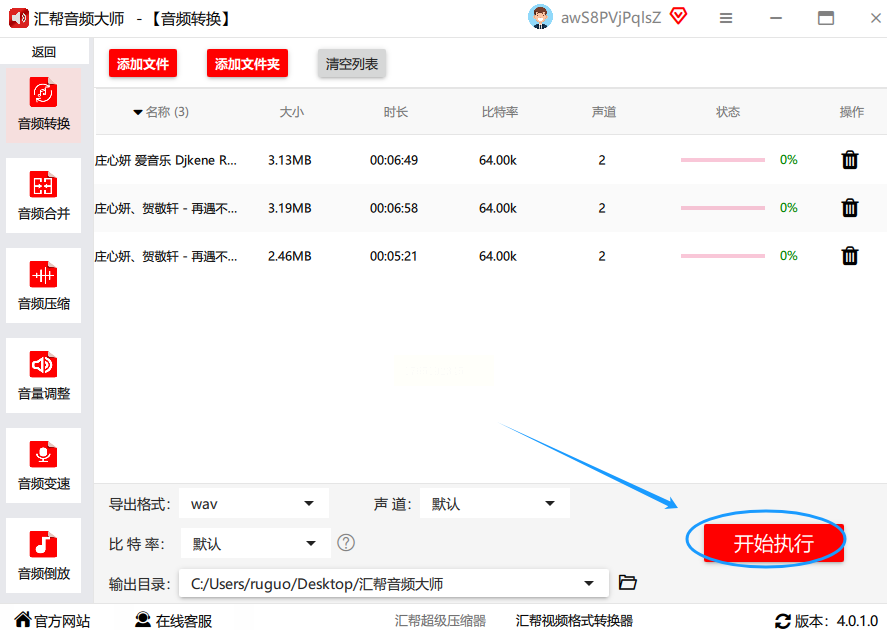The image size is (887, 630).
Task: Open the 音频转换 sidebar tool
Action: (x=44, y=105)
